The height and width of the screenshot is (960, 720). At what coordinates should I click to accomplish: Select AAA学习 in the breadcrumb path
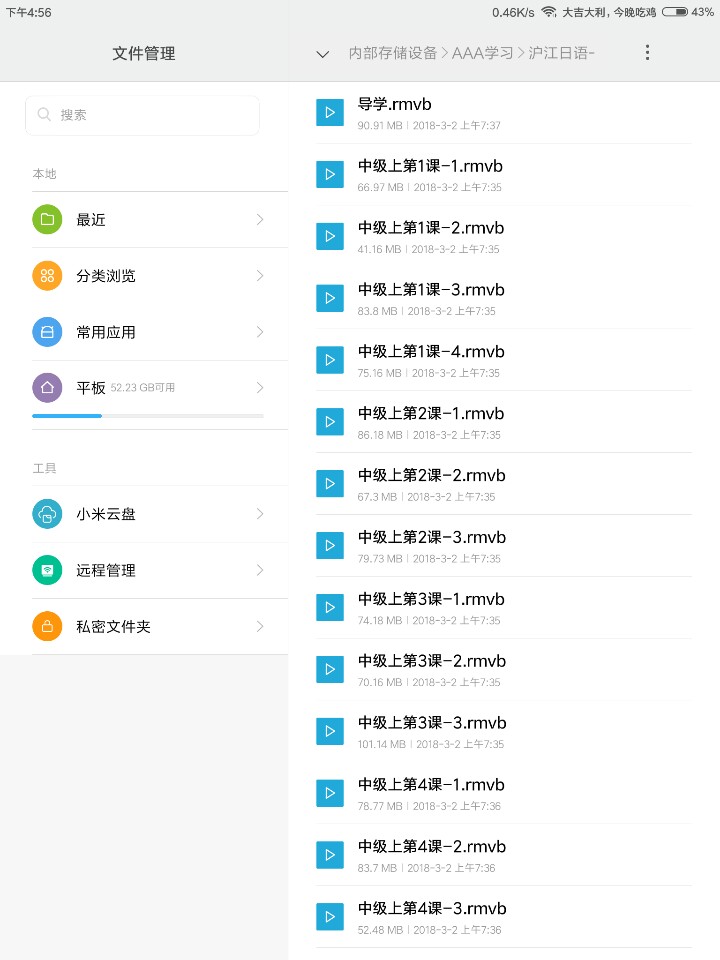coord(483,53)
